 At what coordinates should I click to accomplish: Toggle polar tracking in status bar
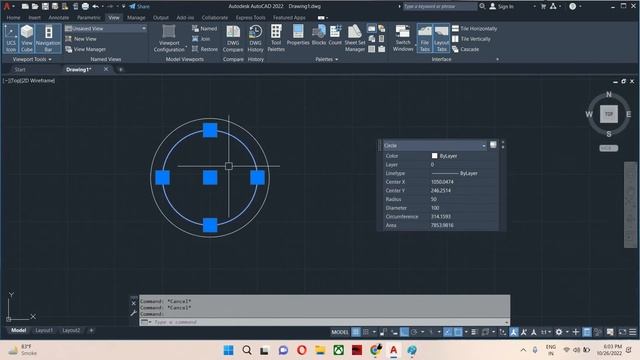coord(414,332)
